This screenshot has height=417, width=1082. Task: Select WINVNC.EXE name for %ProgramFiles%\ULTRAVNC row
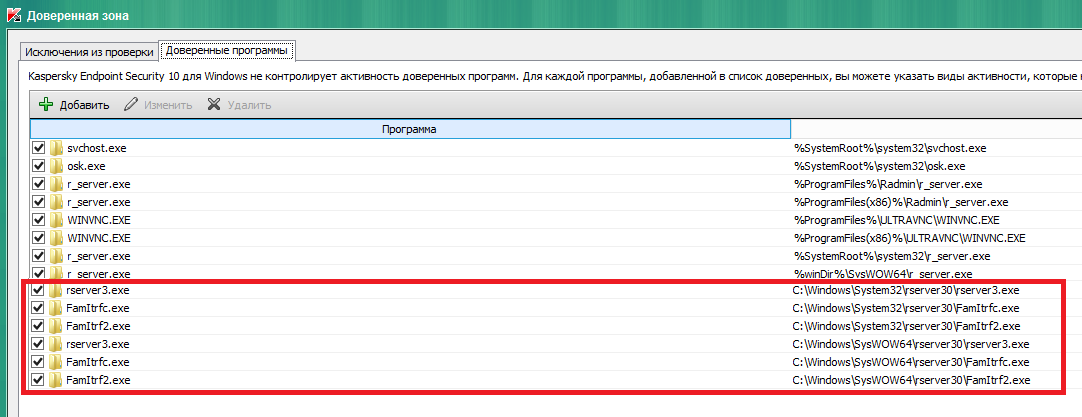tap(99, 220)
